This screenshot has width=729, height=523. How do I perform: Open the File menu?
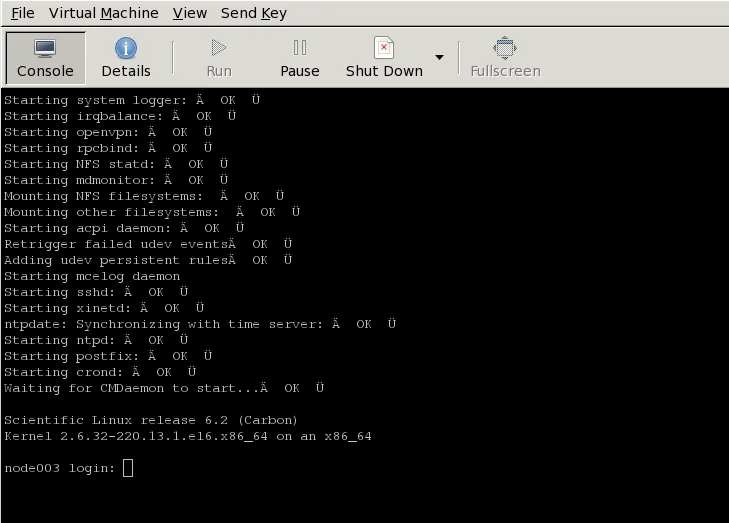(22, 13)
